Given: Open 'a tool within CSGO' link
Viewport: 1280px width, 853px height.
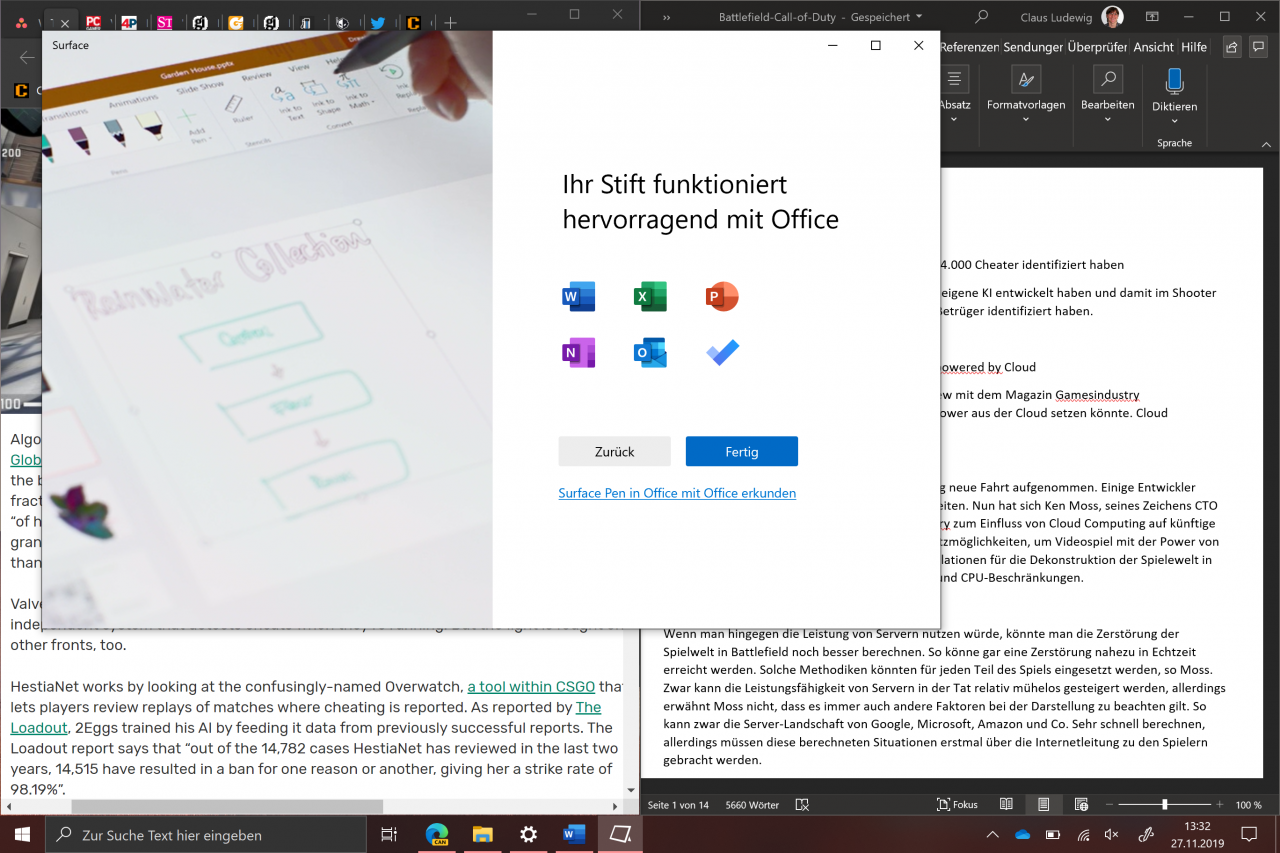Looking at the screenshot, I should click(531, 686).
